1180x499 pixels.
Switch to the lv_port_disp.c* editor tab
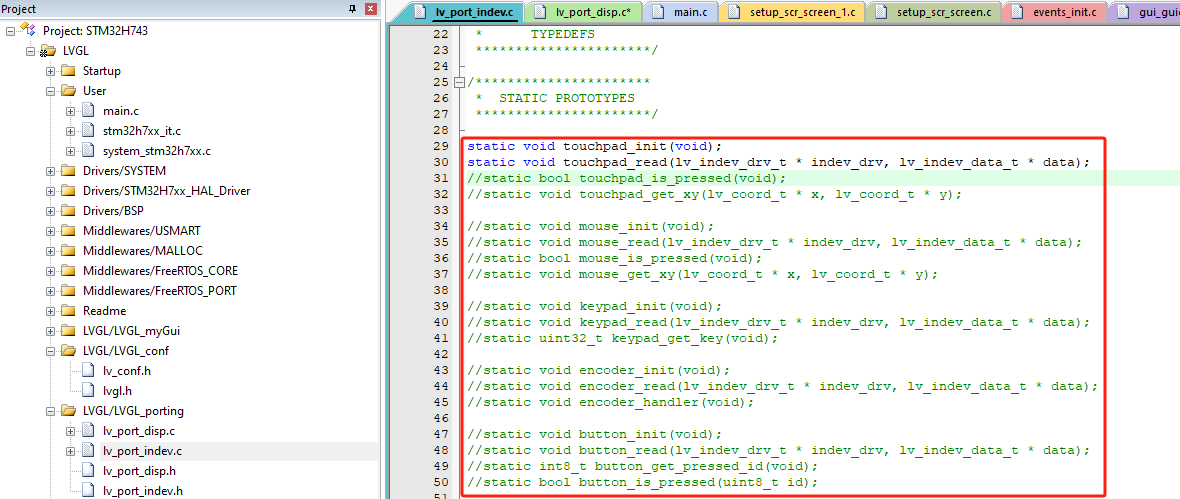coord(585,12)
